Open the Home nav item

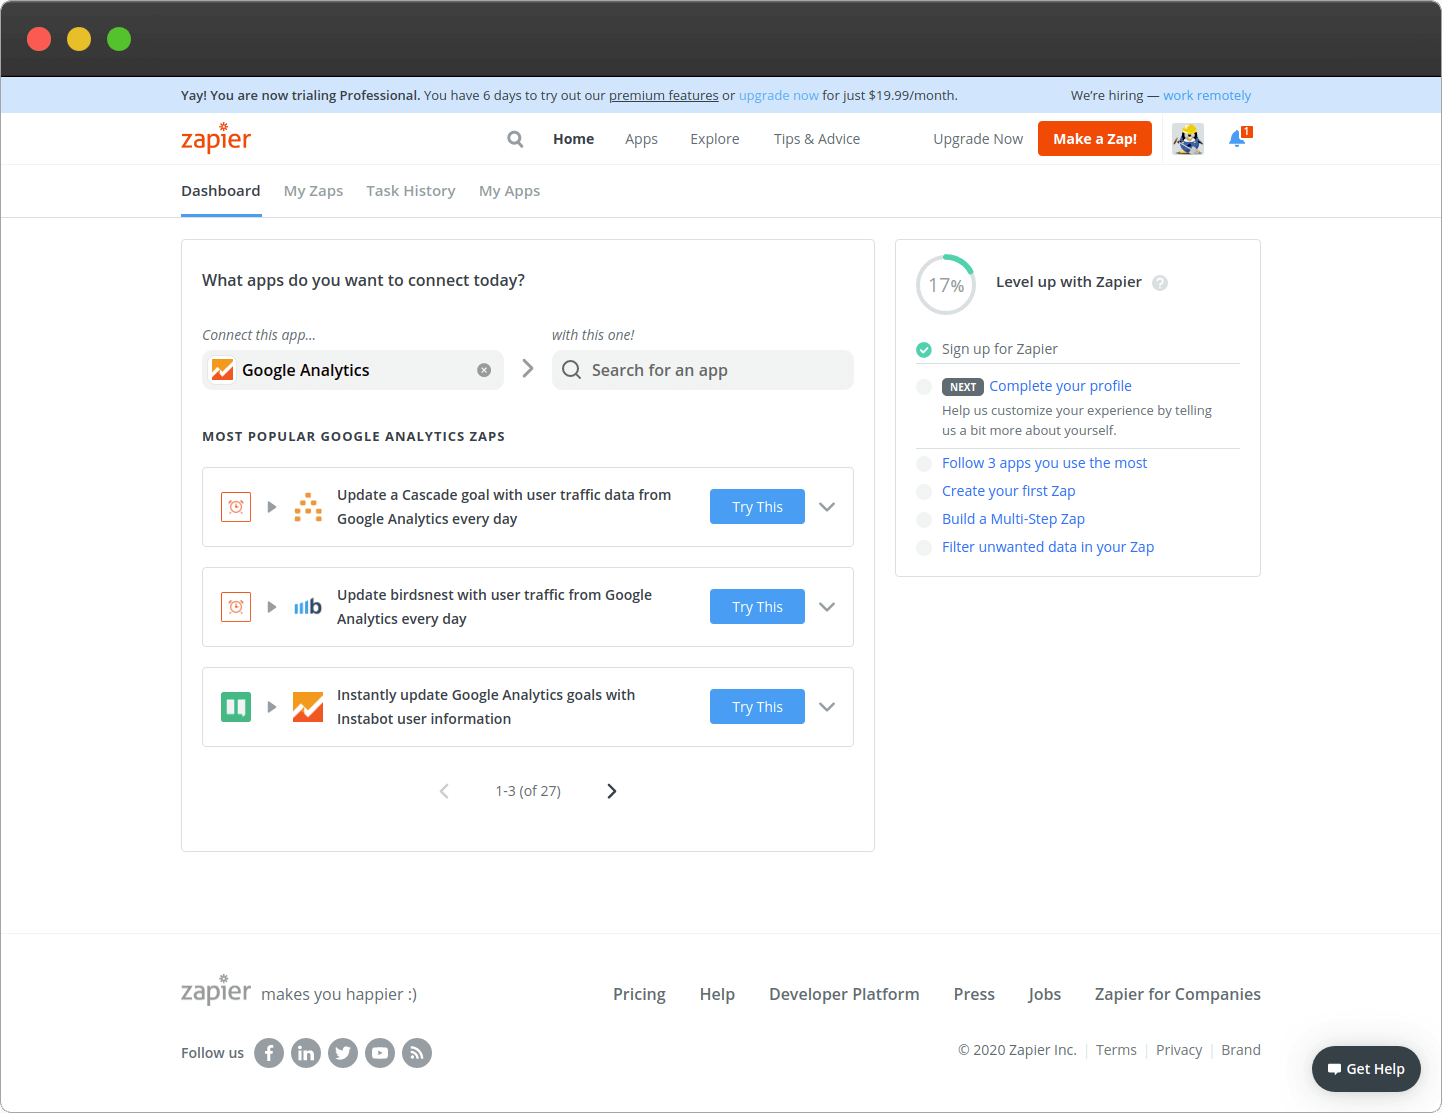coord(573,139)
